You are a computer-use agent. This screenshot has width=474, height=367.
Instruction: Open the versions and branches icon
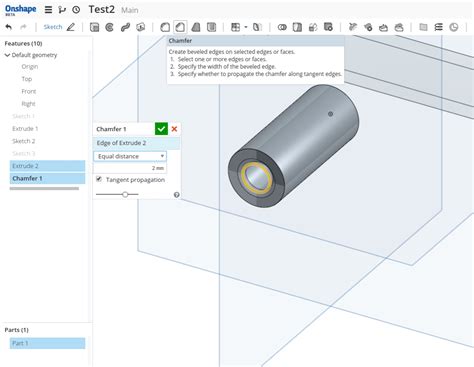62,10
